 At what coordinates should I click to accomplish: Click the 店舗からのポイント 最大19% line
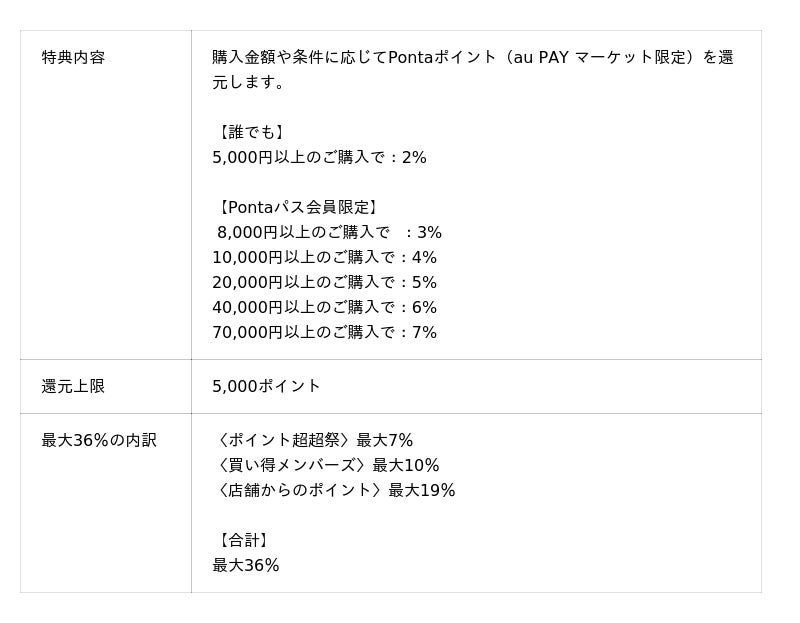[334, 490]
